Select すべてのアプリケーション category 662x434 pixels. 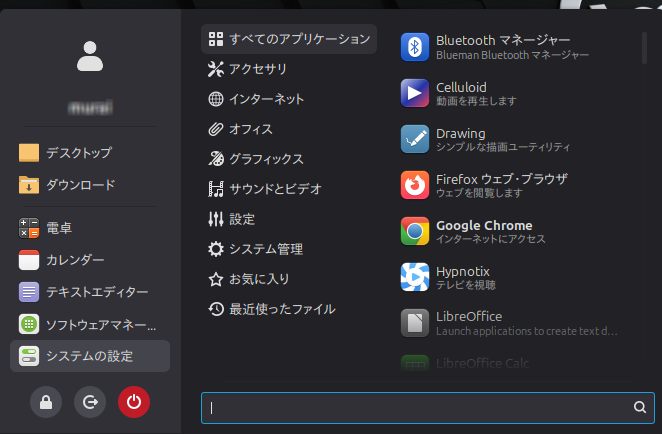coord(289,40)
